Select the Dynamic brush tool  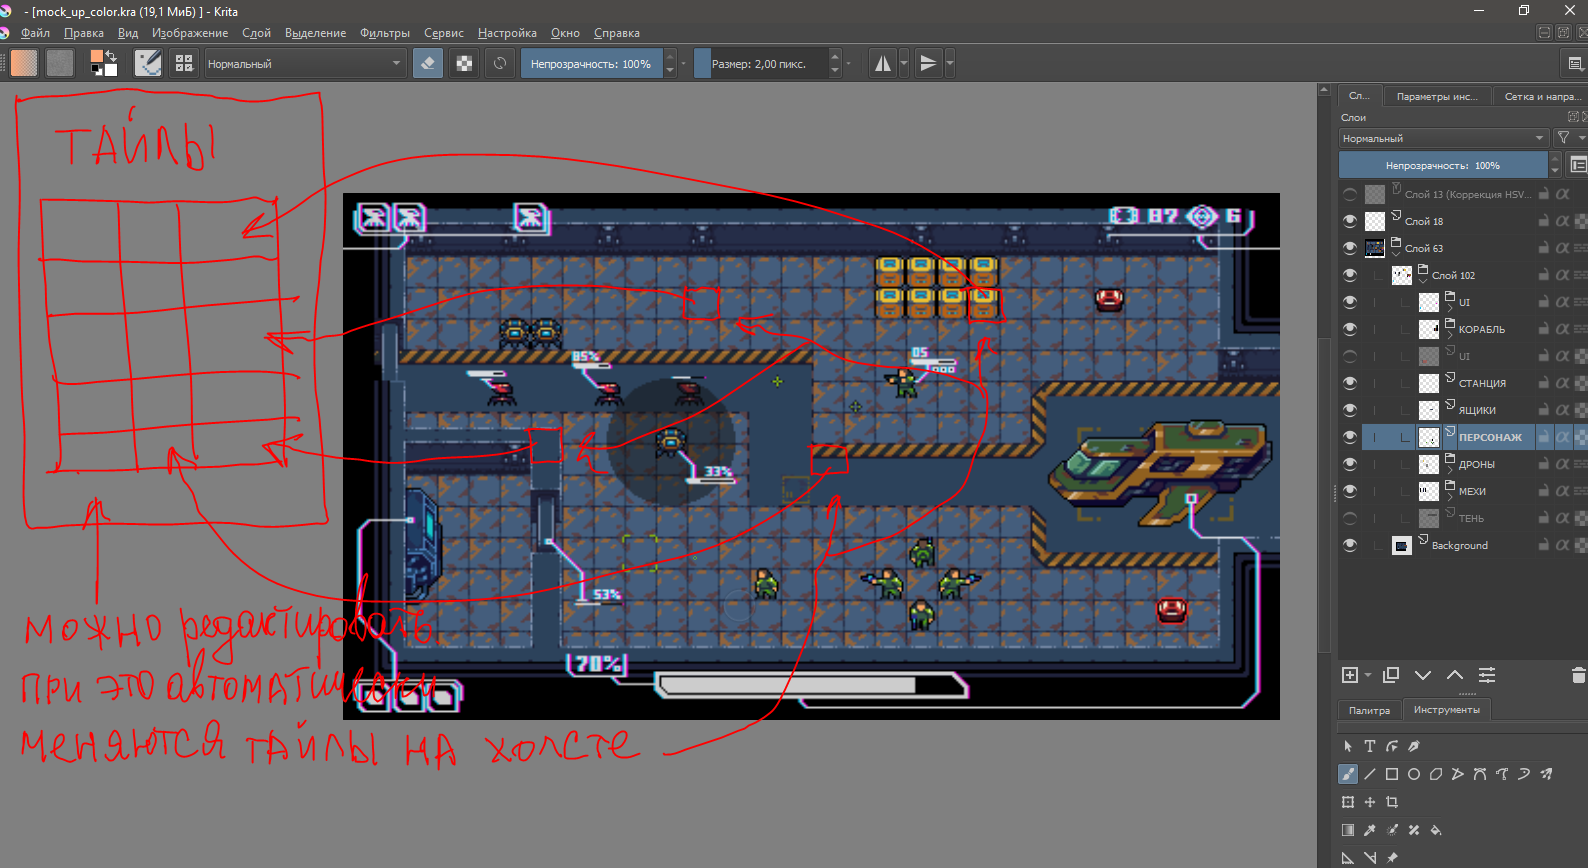point(1524,774)
